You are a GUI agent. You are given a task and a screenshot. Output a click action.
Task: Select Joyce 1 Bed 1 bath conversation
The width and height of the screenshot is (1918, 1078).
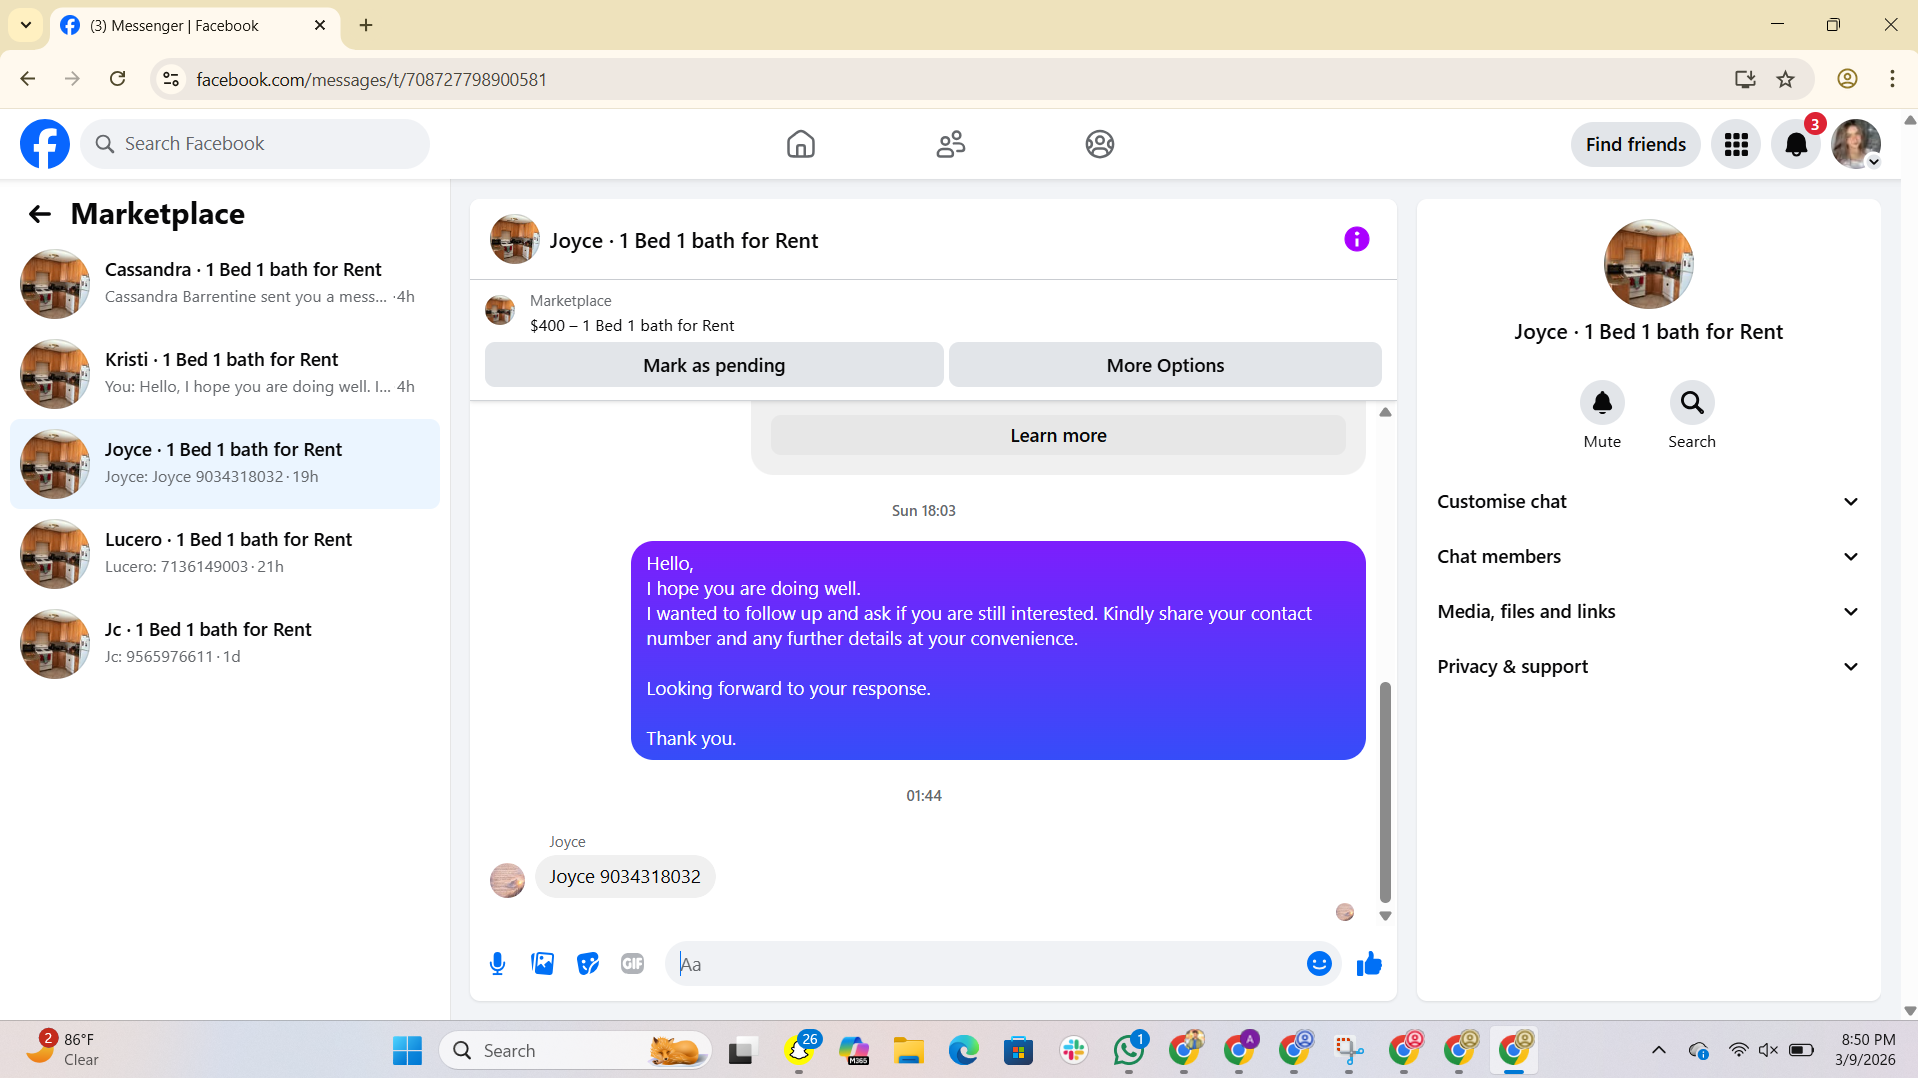225,464
